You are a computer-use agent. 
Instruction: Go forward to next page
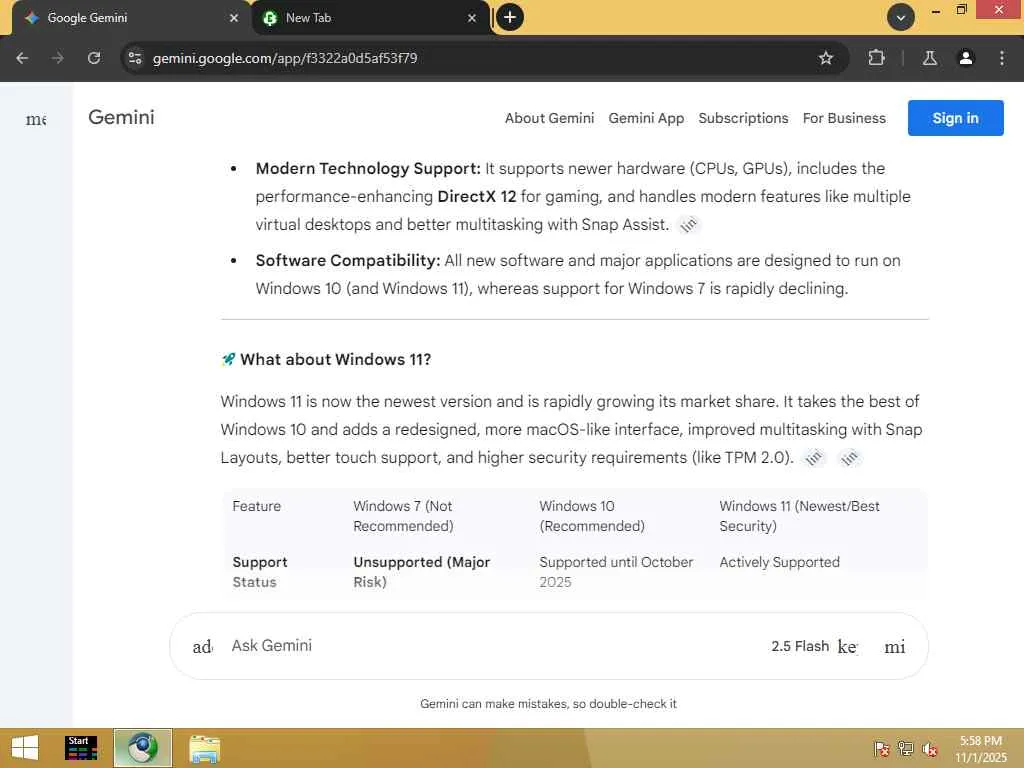click(x=58, y=58)
